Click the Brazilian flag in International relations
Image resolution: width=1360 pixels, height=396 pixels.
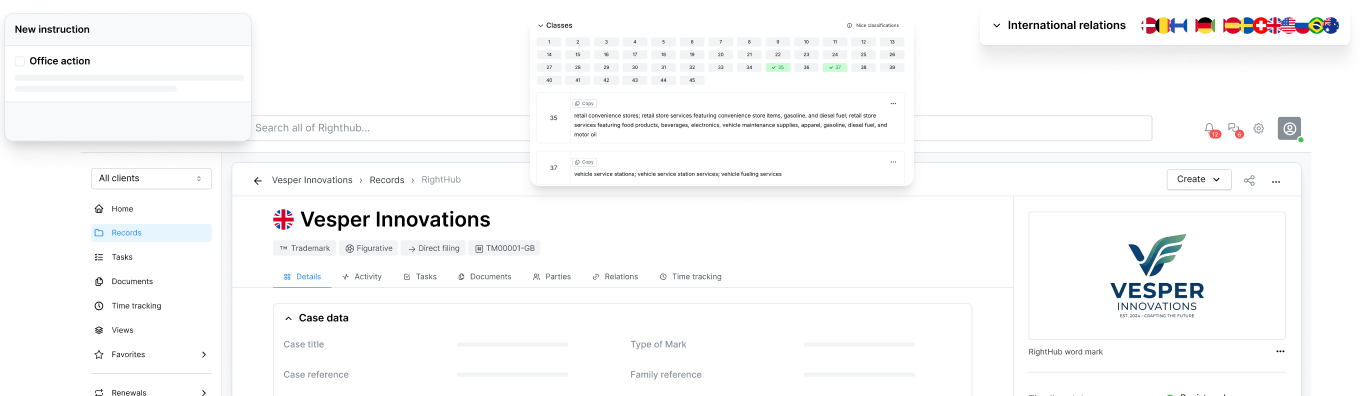pos(1317,25)
